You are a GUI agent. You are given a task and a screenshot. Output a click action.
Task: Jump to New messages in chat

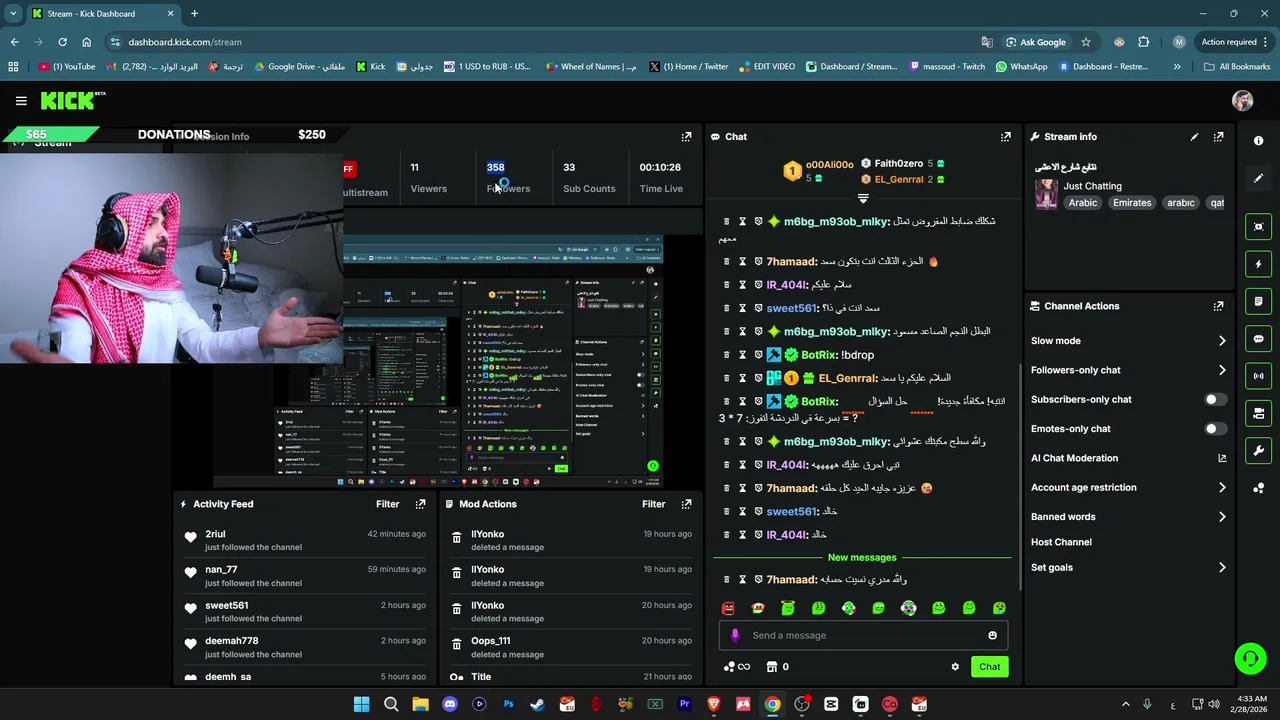click(x=862, y=557)
